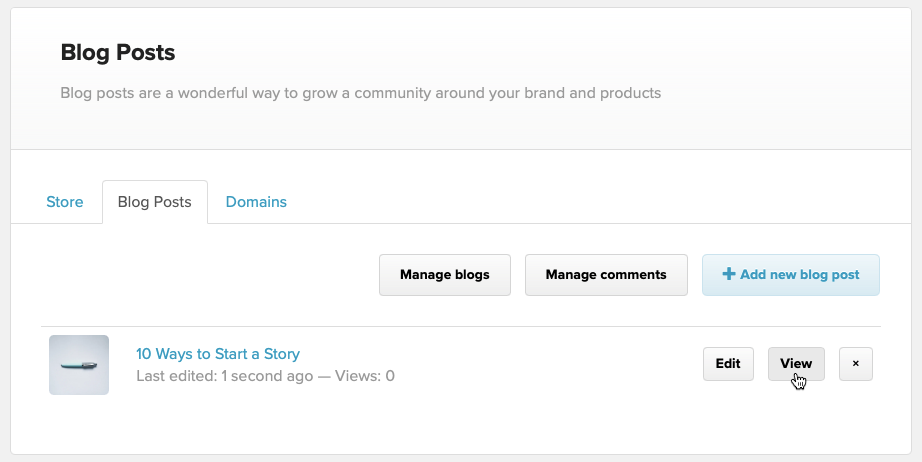Delete the post with the × button
Viewport: 922px width, 462px height.
click(855, 364)
